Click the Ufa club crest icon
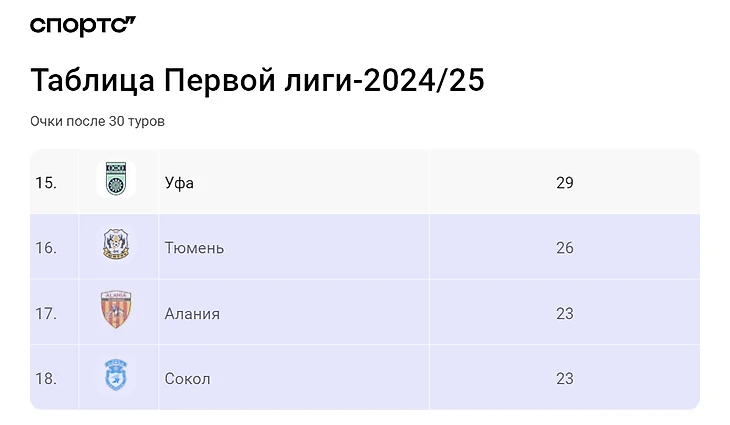The width and height of the screenshot is (730, 425). 116,180
